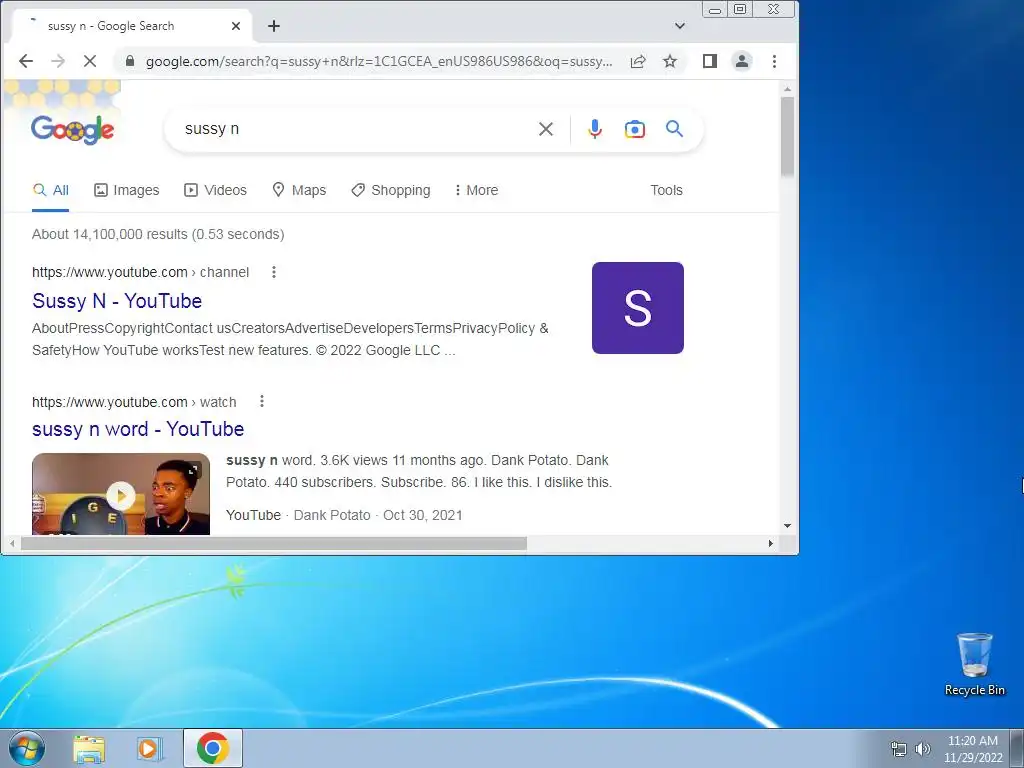Open options for Sussy N channel result
This screenshot has width=1024, height=768.
[274, 272]
